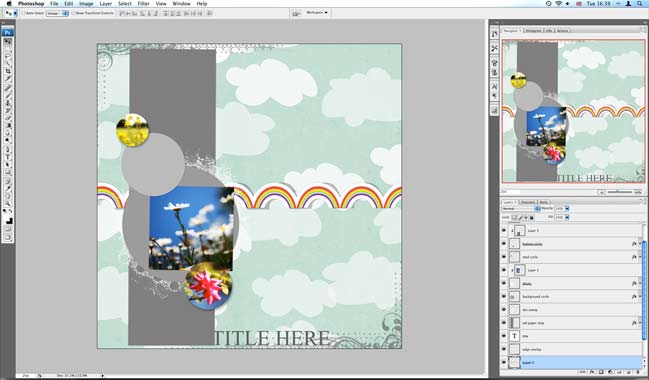Click the Create new layer icon
This screenshot has width=649, height=380.
[x=629, y=372]
